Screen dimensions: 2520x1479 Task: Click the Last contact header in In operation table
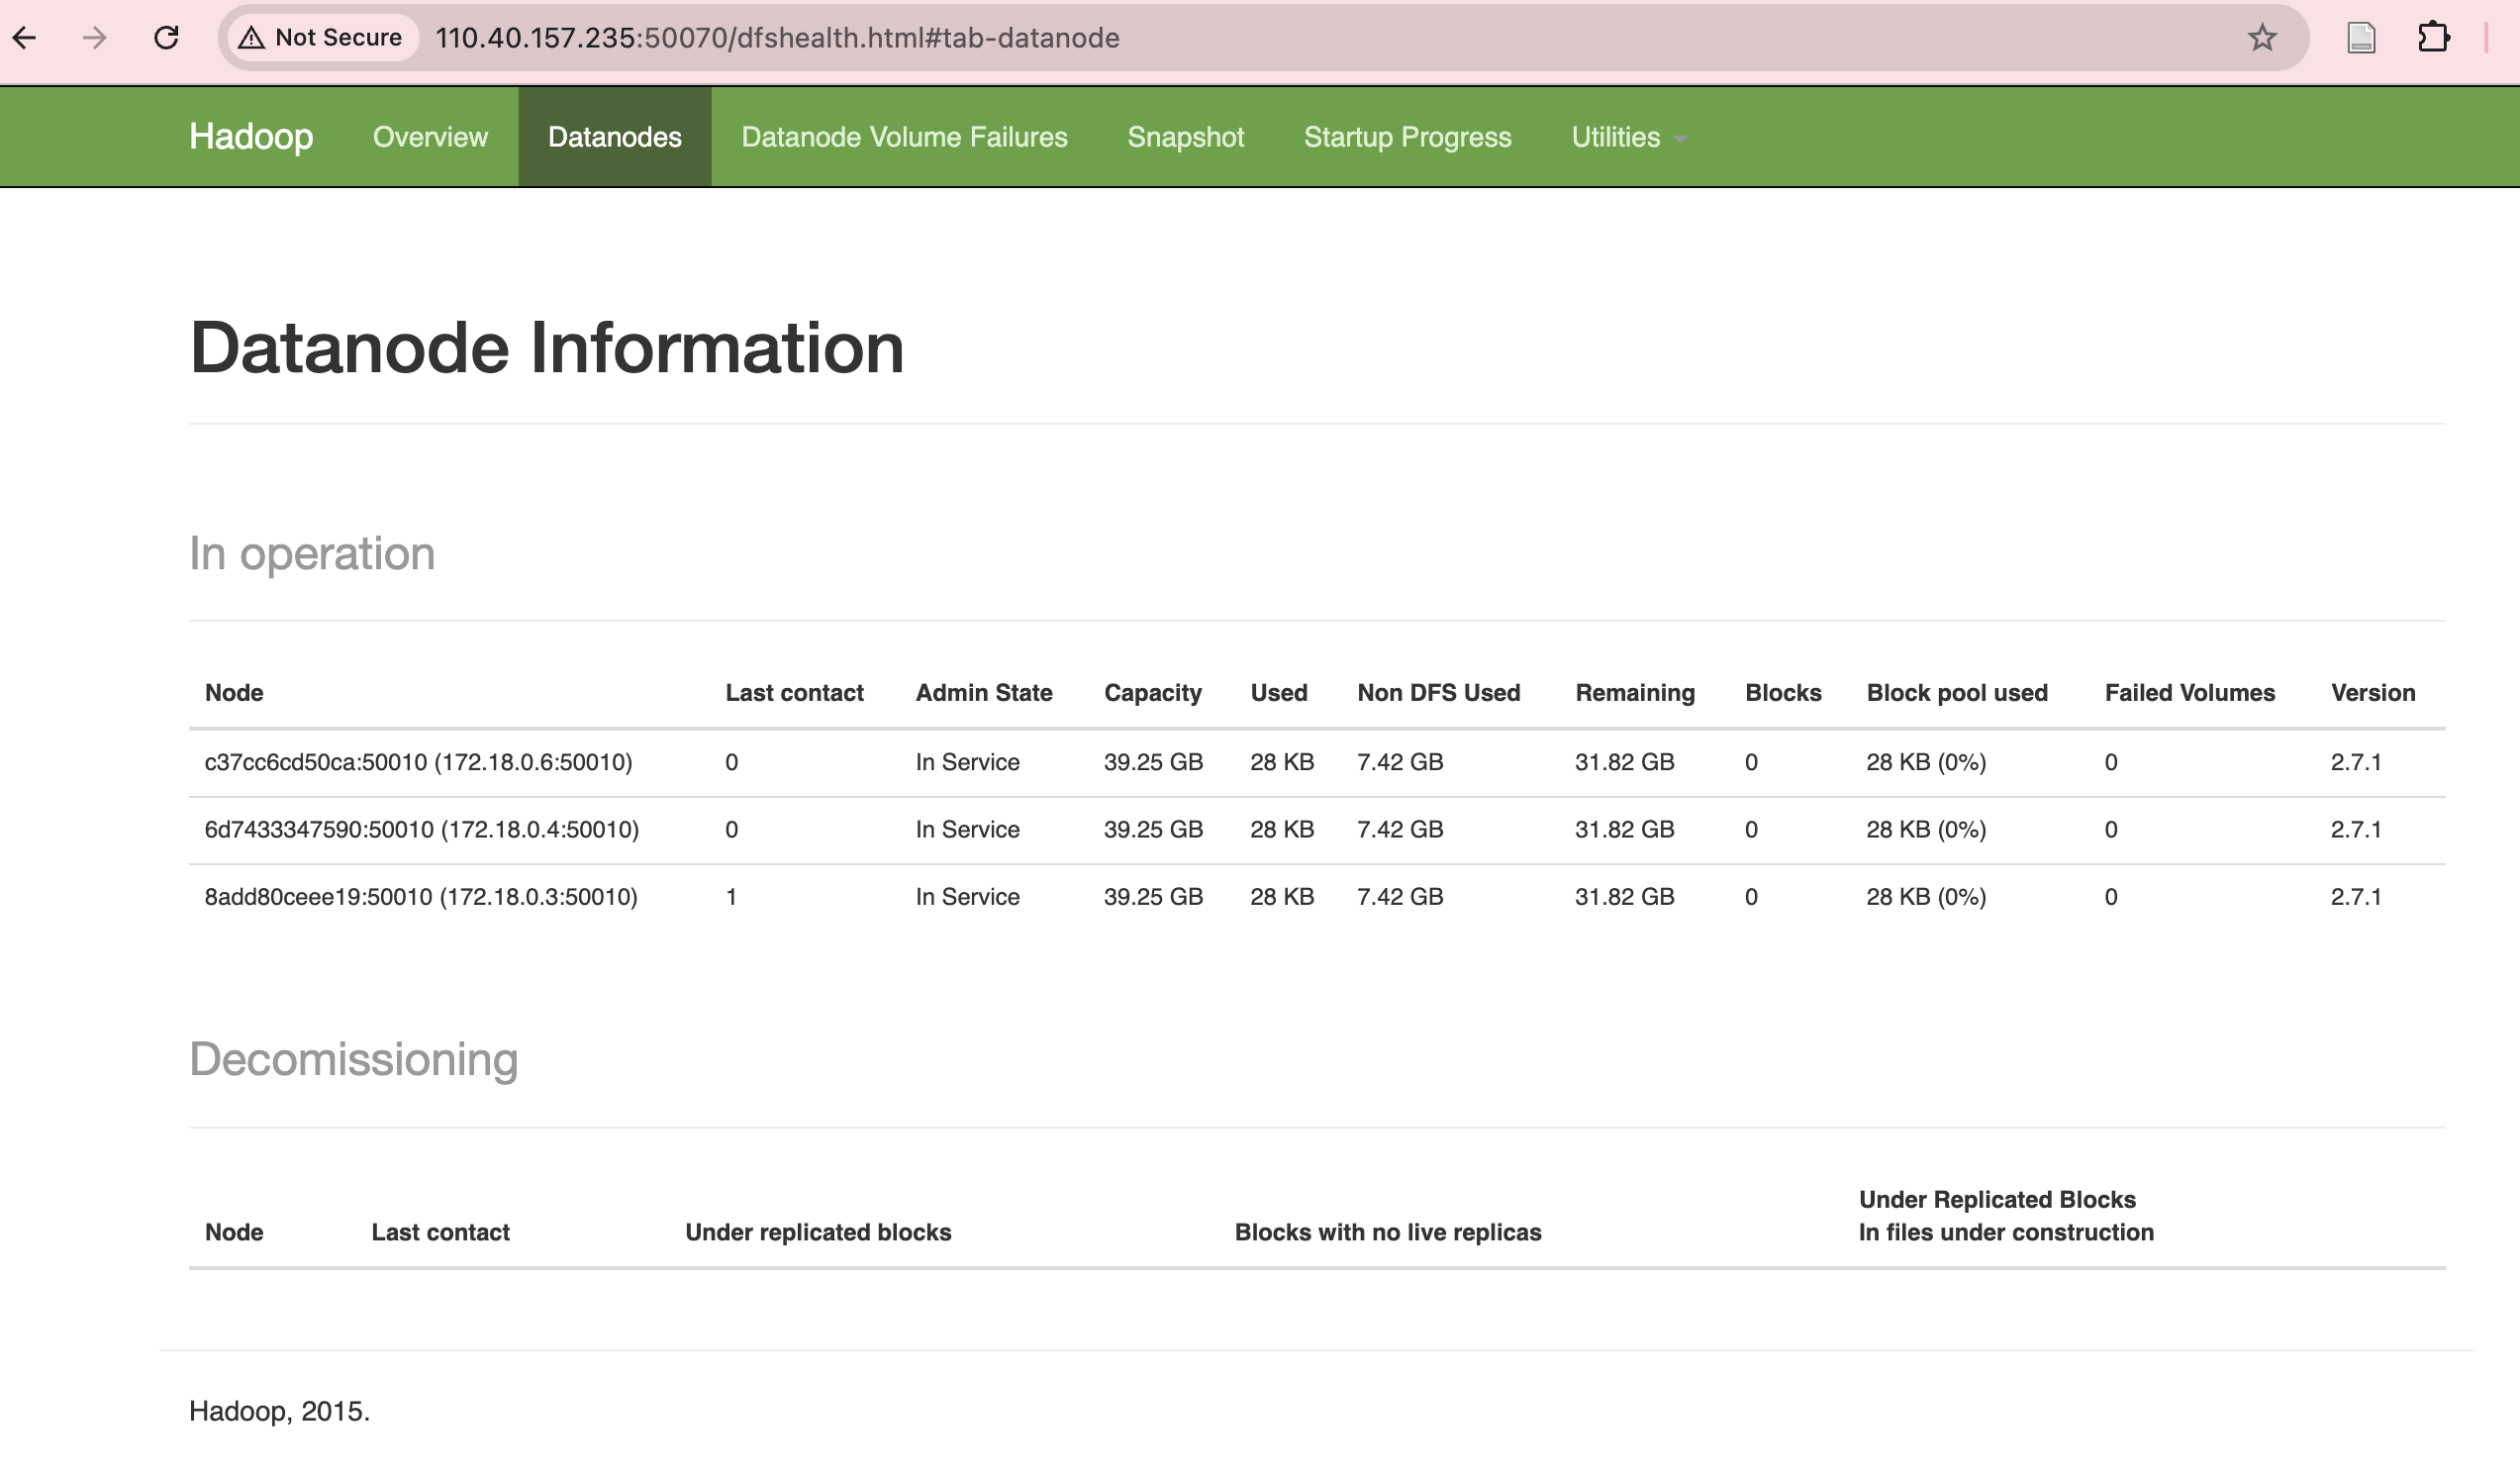tap(794, 693)
